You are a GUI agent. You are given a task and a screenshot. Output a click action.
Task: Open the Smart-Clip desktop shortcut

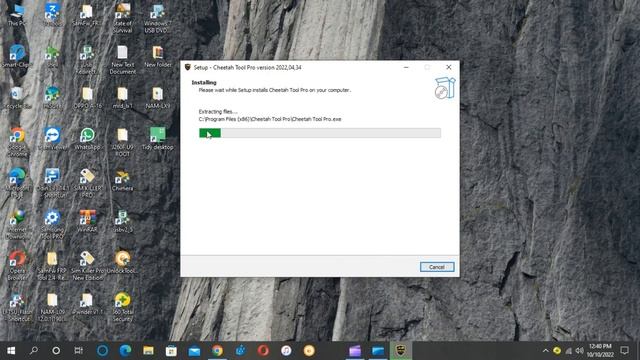click(x=17, y=56)
